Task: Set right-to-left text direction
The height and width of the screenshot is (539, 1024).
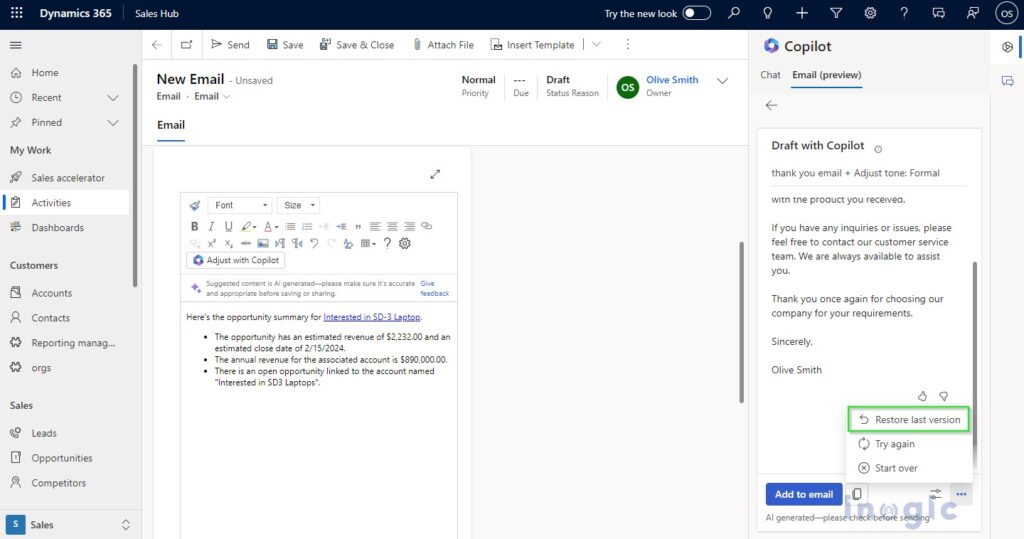Action: 297,244
